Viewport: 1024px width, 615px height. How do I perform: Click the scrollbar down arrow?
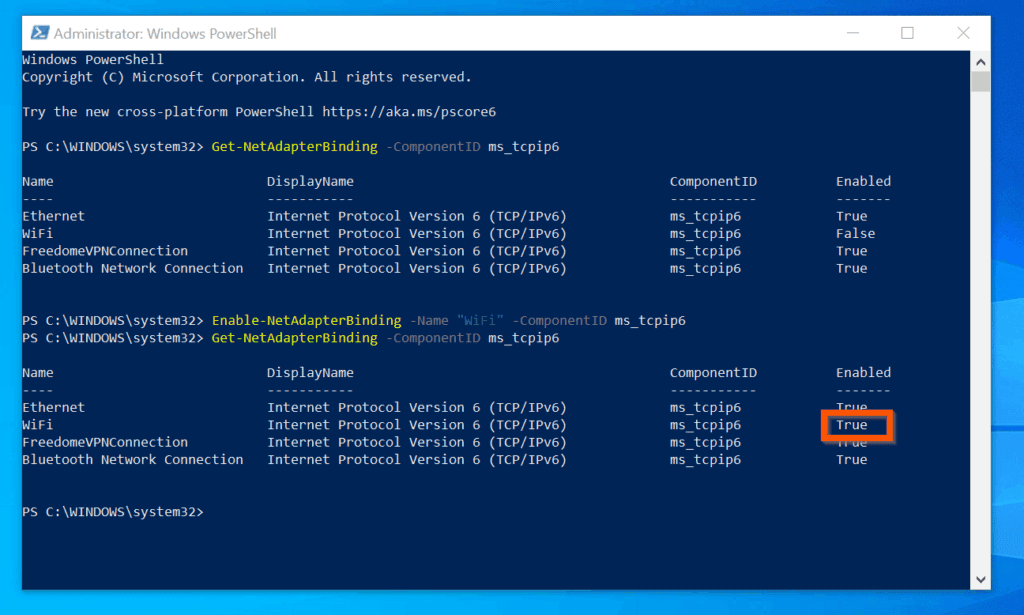(x=981, y=578)
